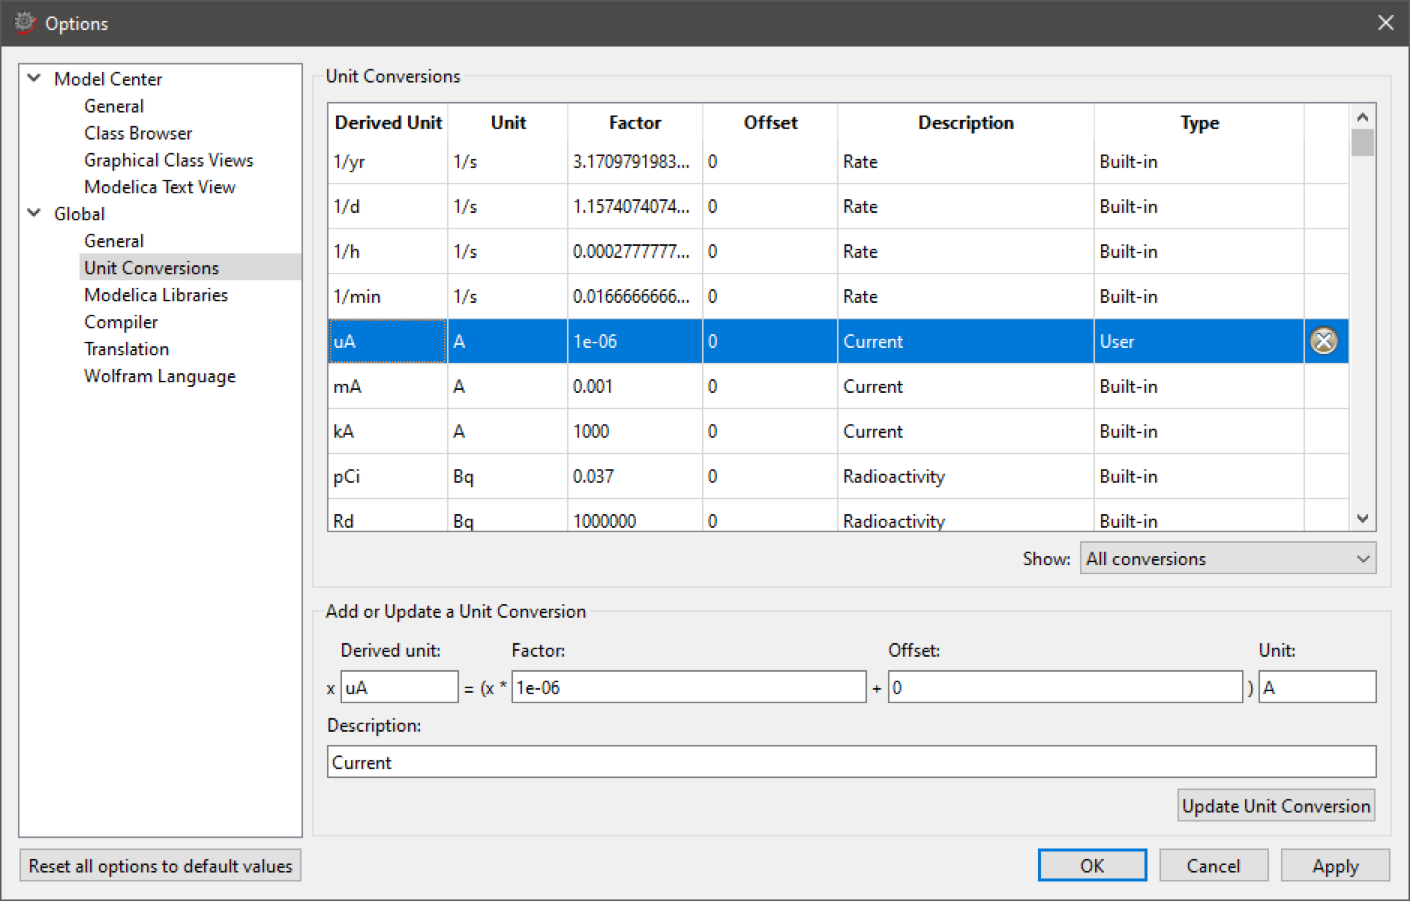This screenshot has height=904, width=1412.
Task: Focus the Offset input field
Action: point(1066,688)
